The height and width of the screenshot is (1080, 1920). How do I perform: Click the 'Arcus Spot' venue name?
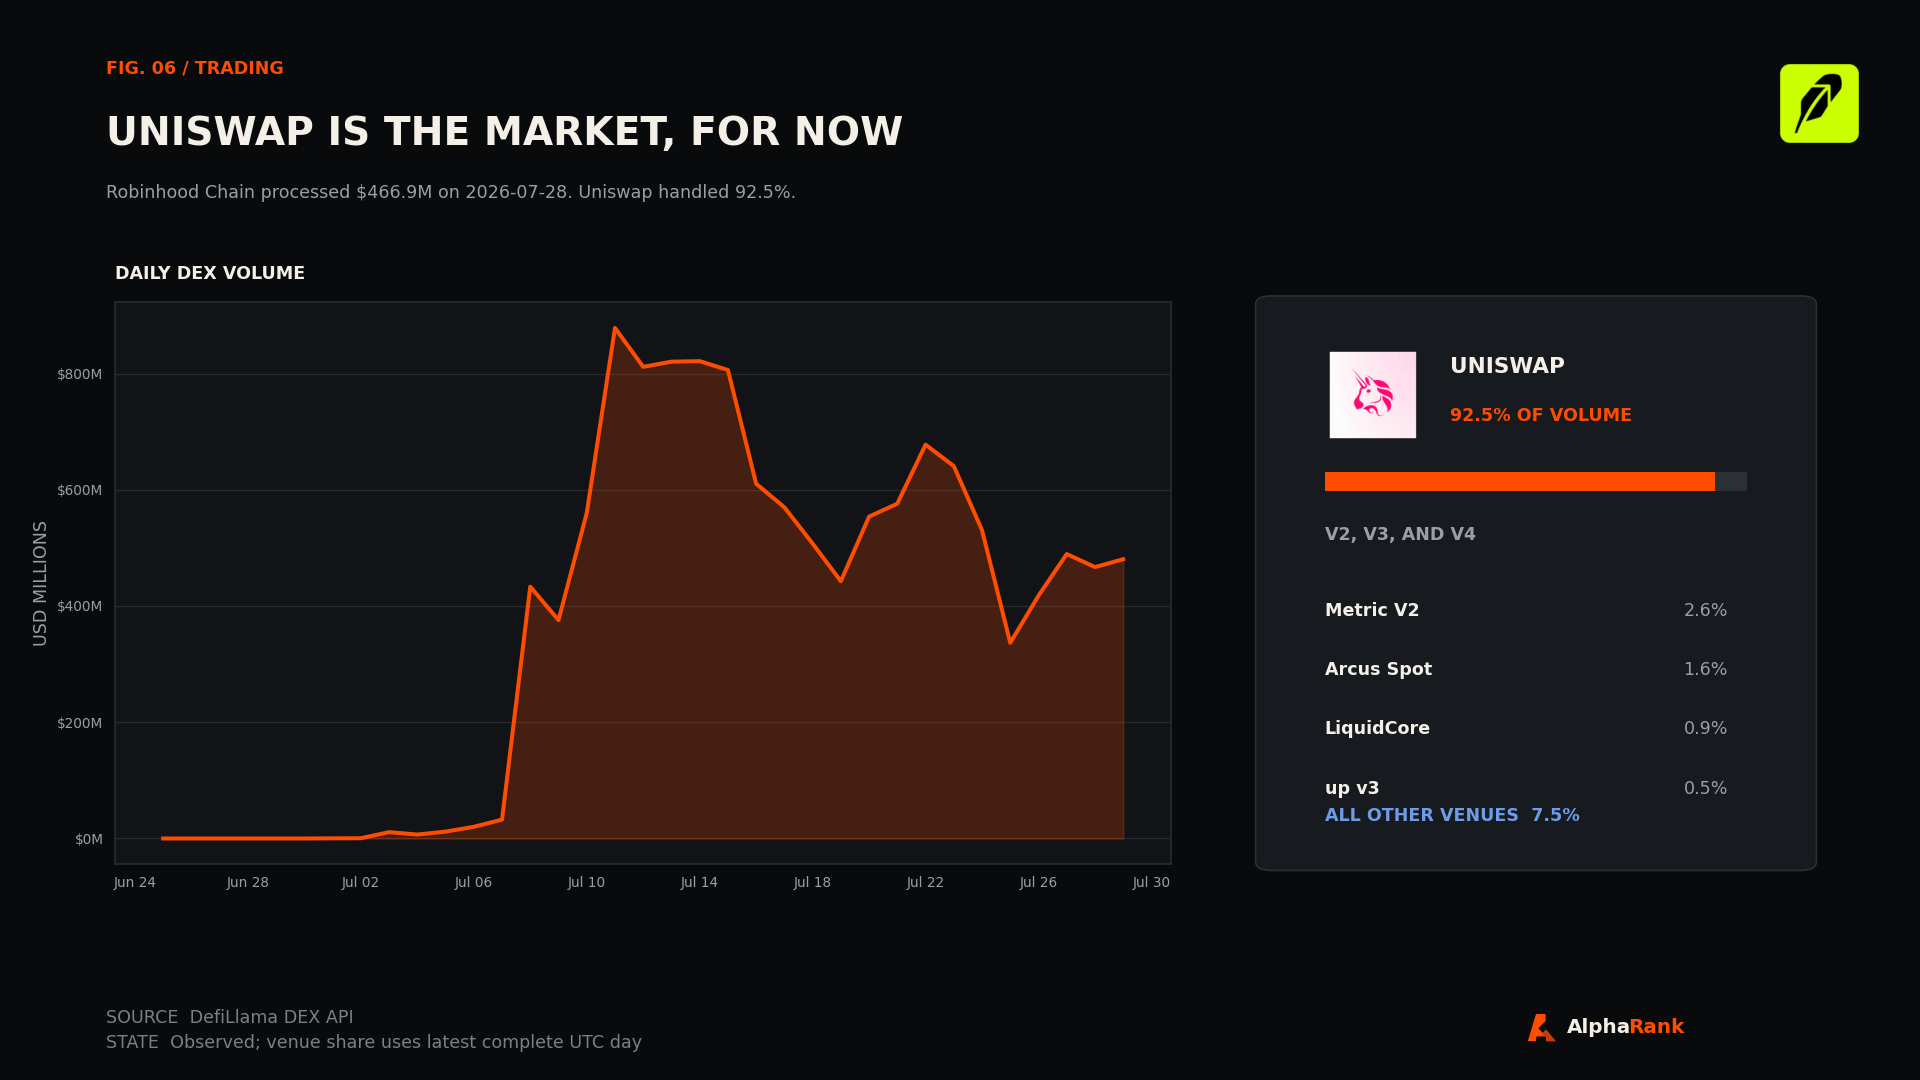point(1378,670)
